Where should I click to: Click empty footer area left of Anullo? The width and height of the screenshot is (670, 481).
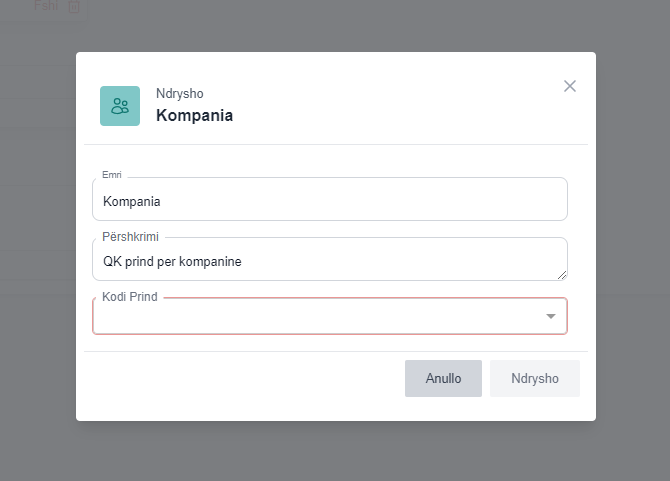[240, 379]
